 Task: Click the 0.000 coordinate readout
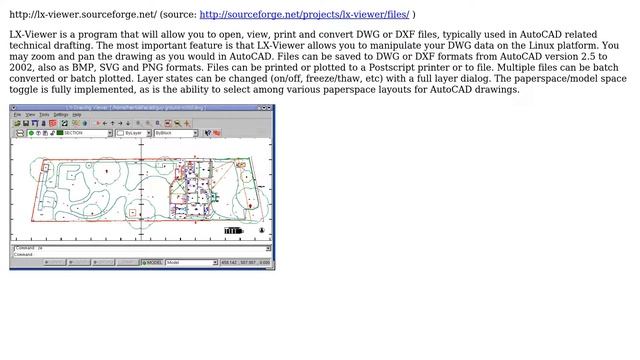[x=264, y=262]
